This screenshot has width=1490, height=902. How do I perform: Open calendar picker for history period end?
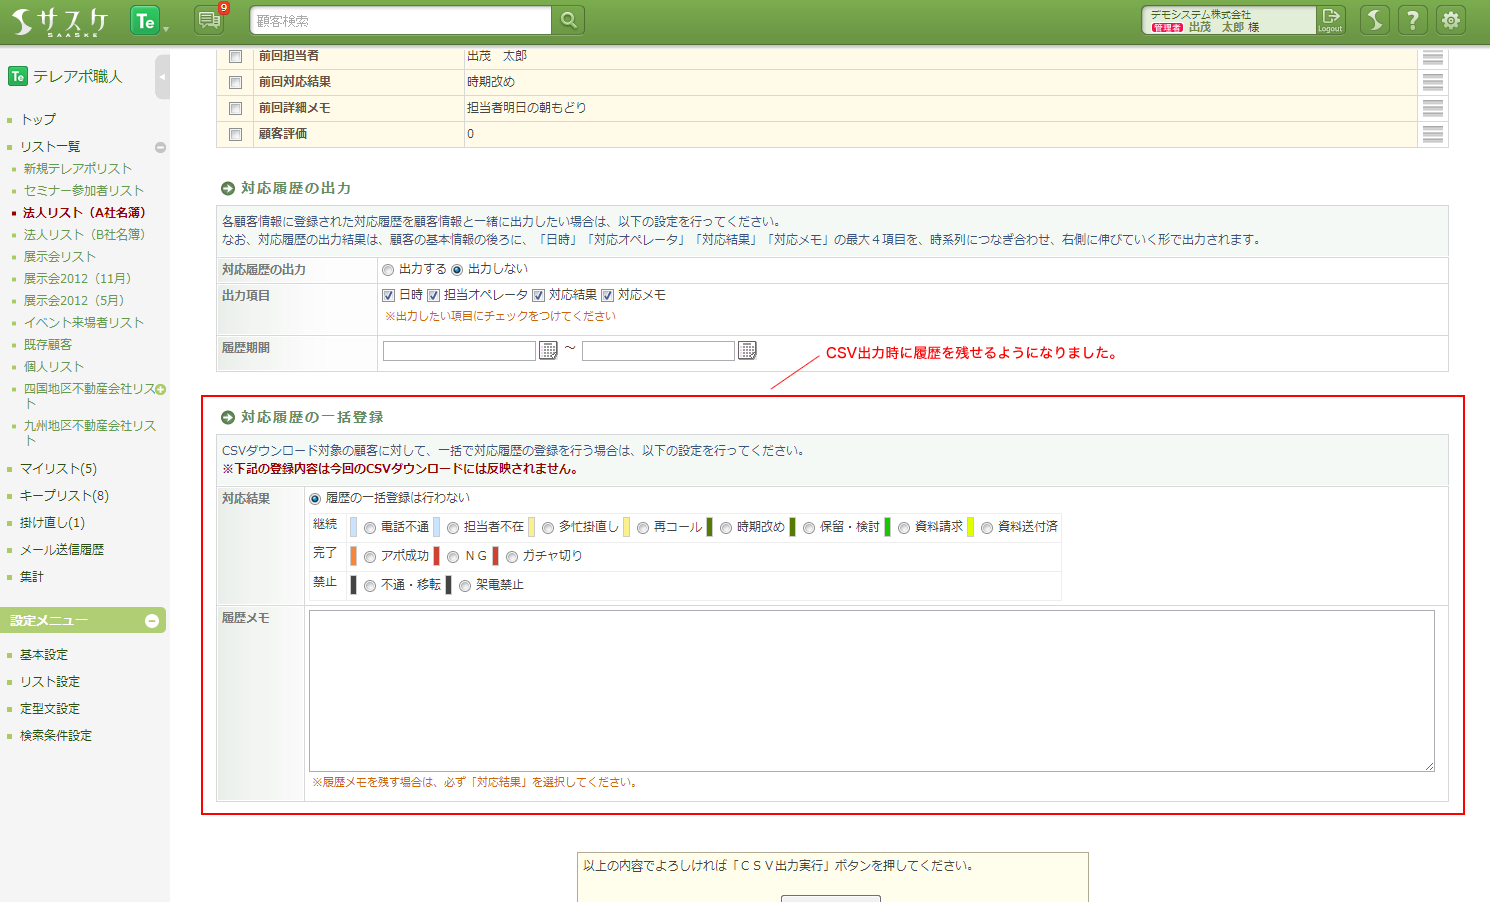pyautogui.click(x=747, y=350)
